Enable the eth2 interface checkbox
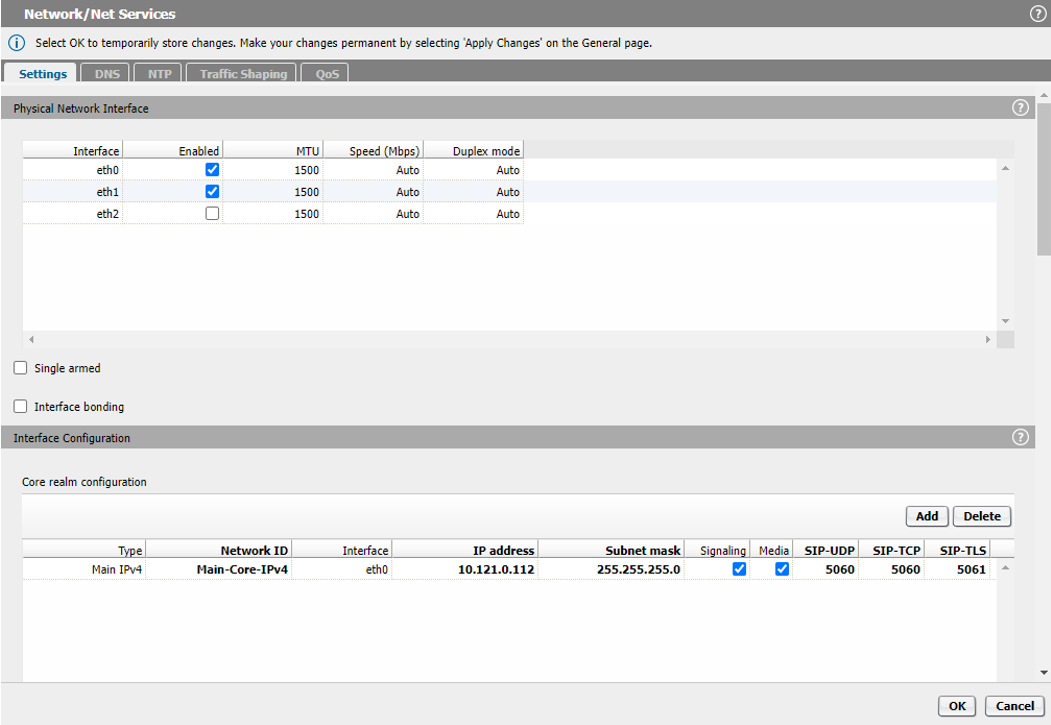 (x=212, y=214)
